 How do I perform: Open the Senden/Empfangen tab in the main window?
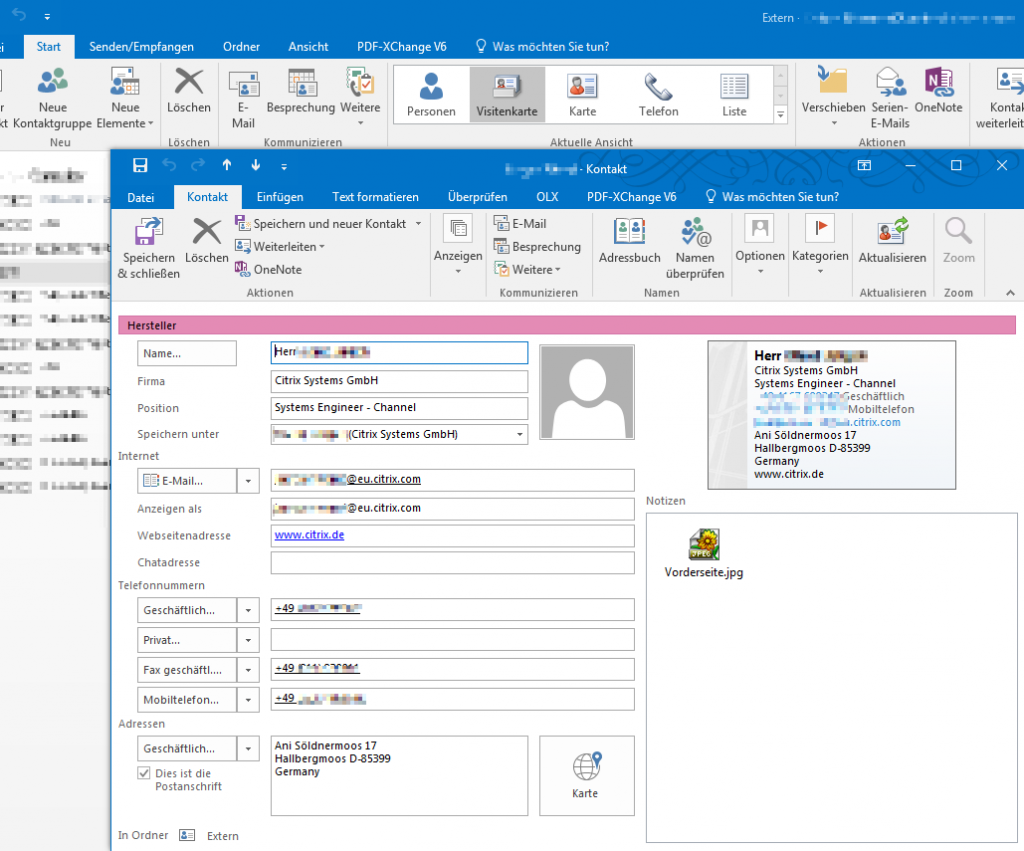141,46
